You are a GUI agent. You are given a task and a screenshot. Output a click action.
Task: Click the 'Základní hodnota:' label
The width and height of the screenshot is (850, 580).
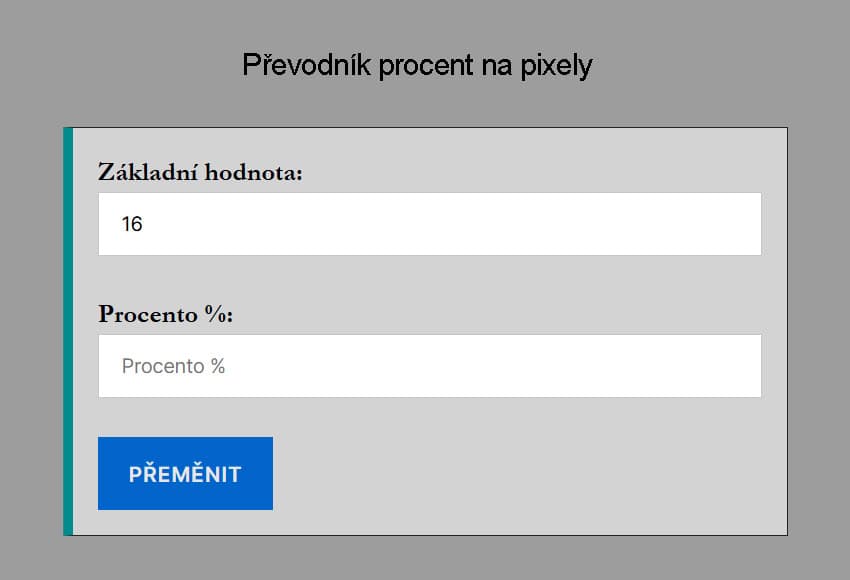(x=200, y=172)
